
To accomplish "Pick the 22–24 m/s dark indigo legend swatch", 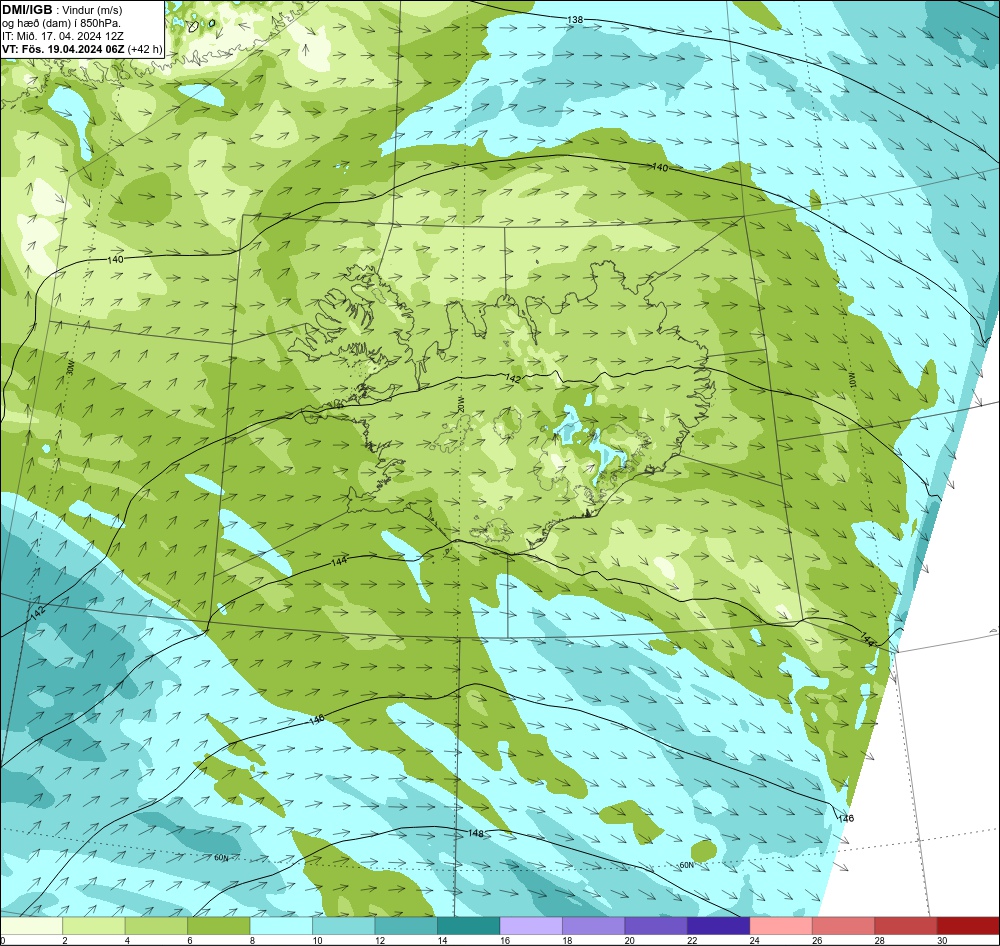I will (719, 926).
